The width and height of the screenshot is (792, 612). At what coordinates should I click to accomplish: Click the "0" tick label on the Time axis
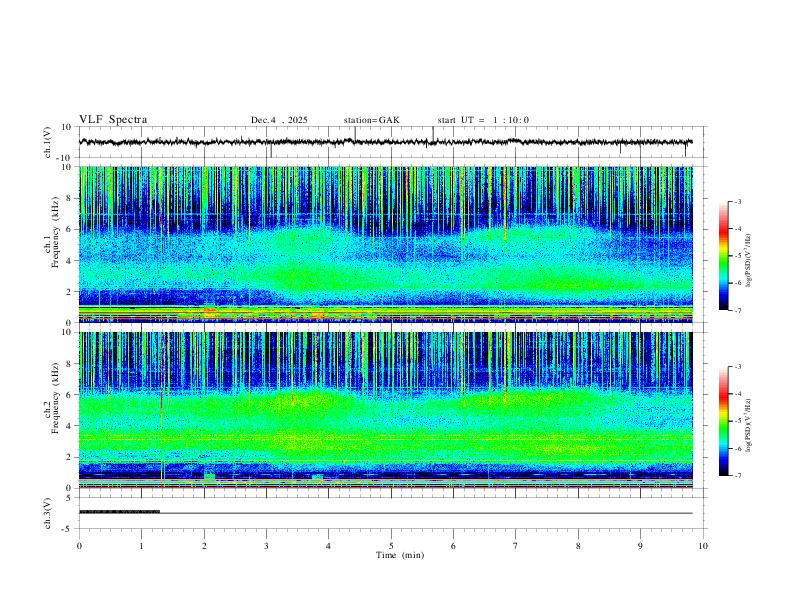tap(79, 546)
